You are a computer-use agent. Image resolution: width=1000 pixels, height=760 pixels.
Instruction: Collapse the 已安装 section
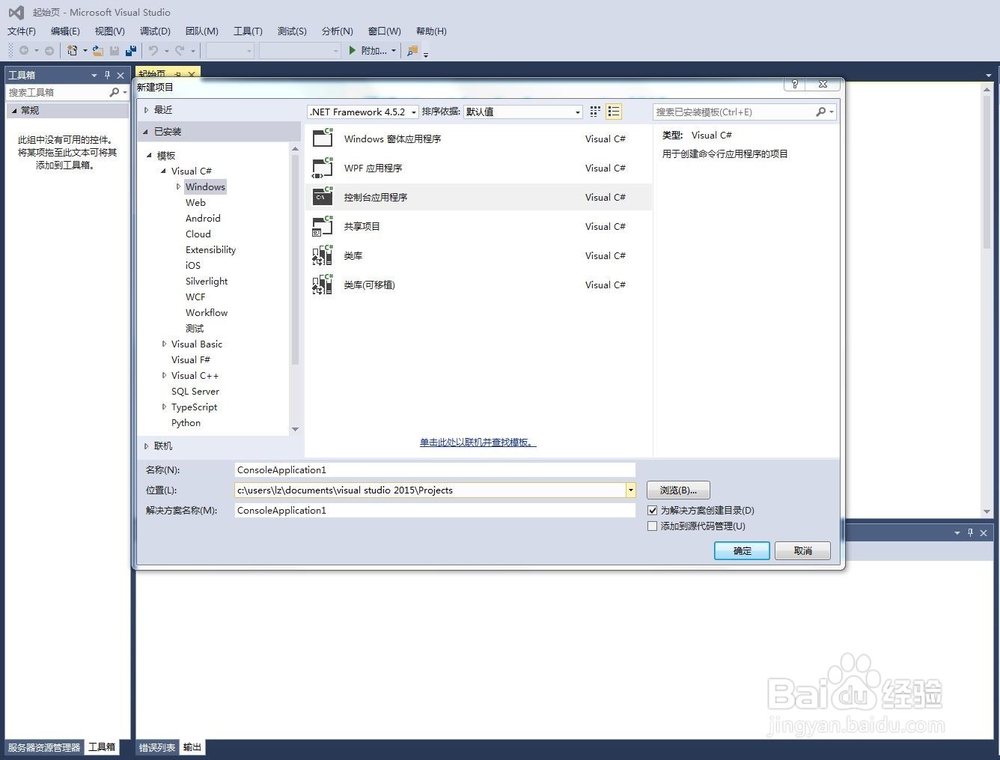pyautogui.click(x=145, y=131)
